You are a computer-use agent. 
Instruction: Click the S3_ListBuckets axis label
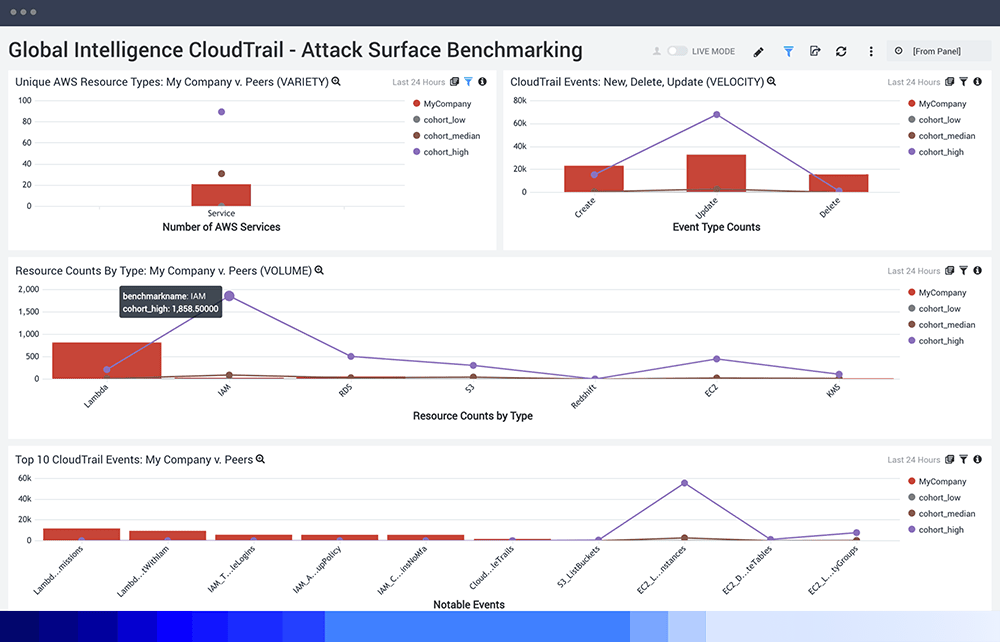tap(578, 567)
